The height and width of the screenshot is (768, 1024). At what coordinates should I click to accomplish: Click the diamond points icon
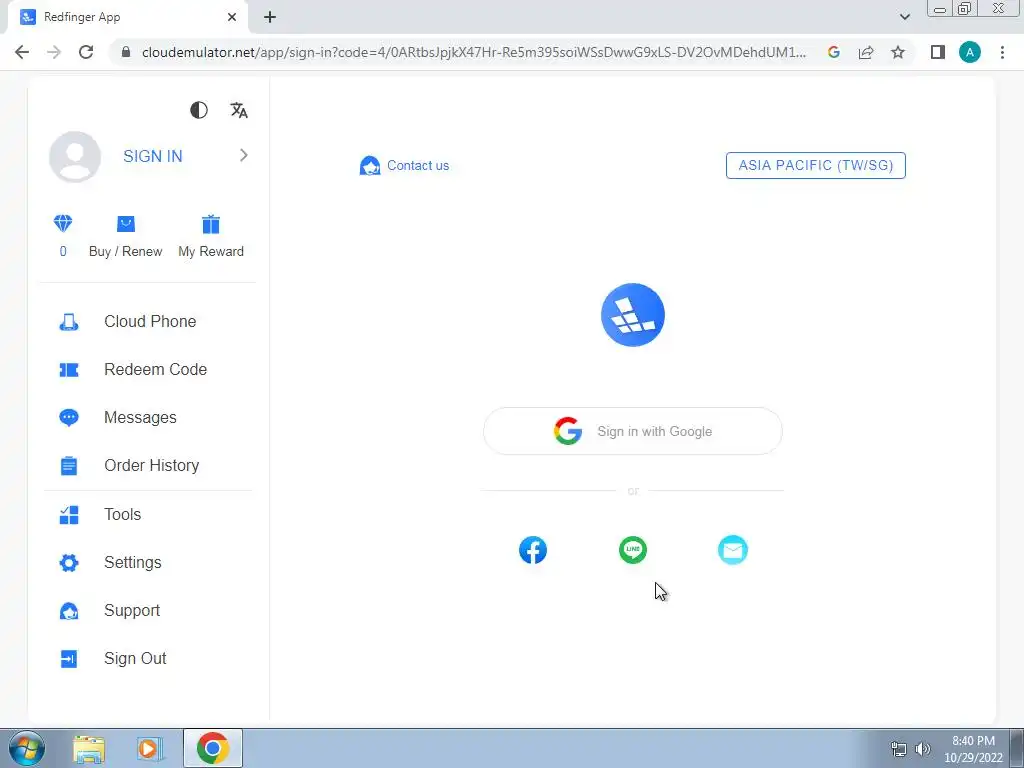63,224
